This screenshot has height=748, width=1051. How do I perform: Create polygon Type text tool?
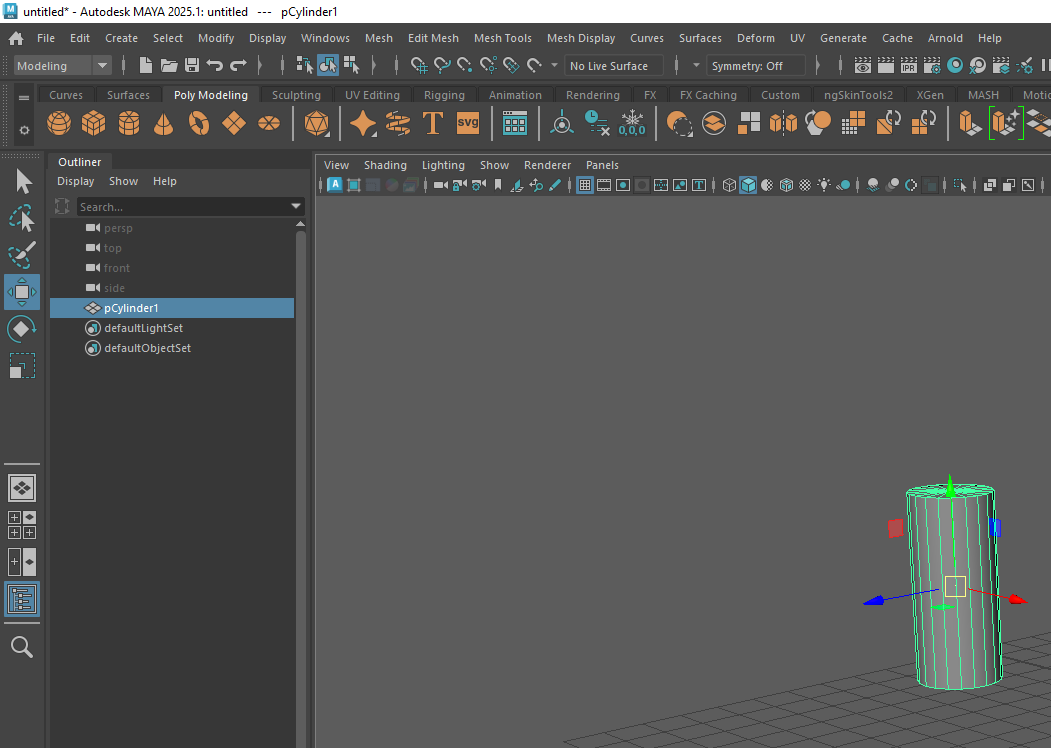click(433, 123)
